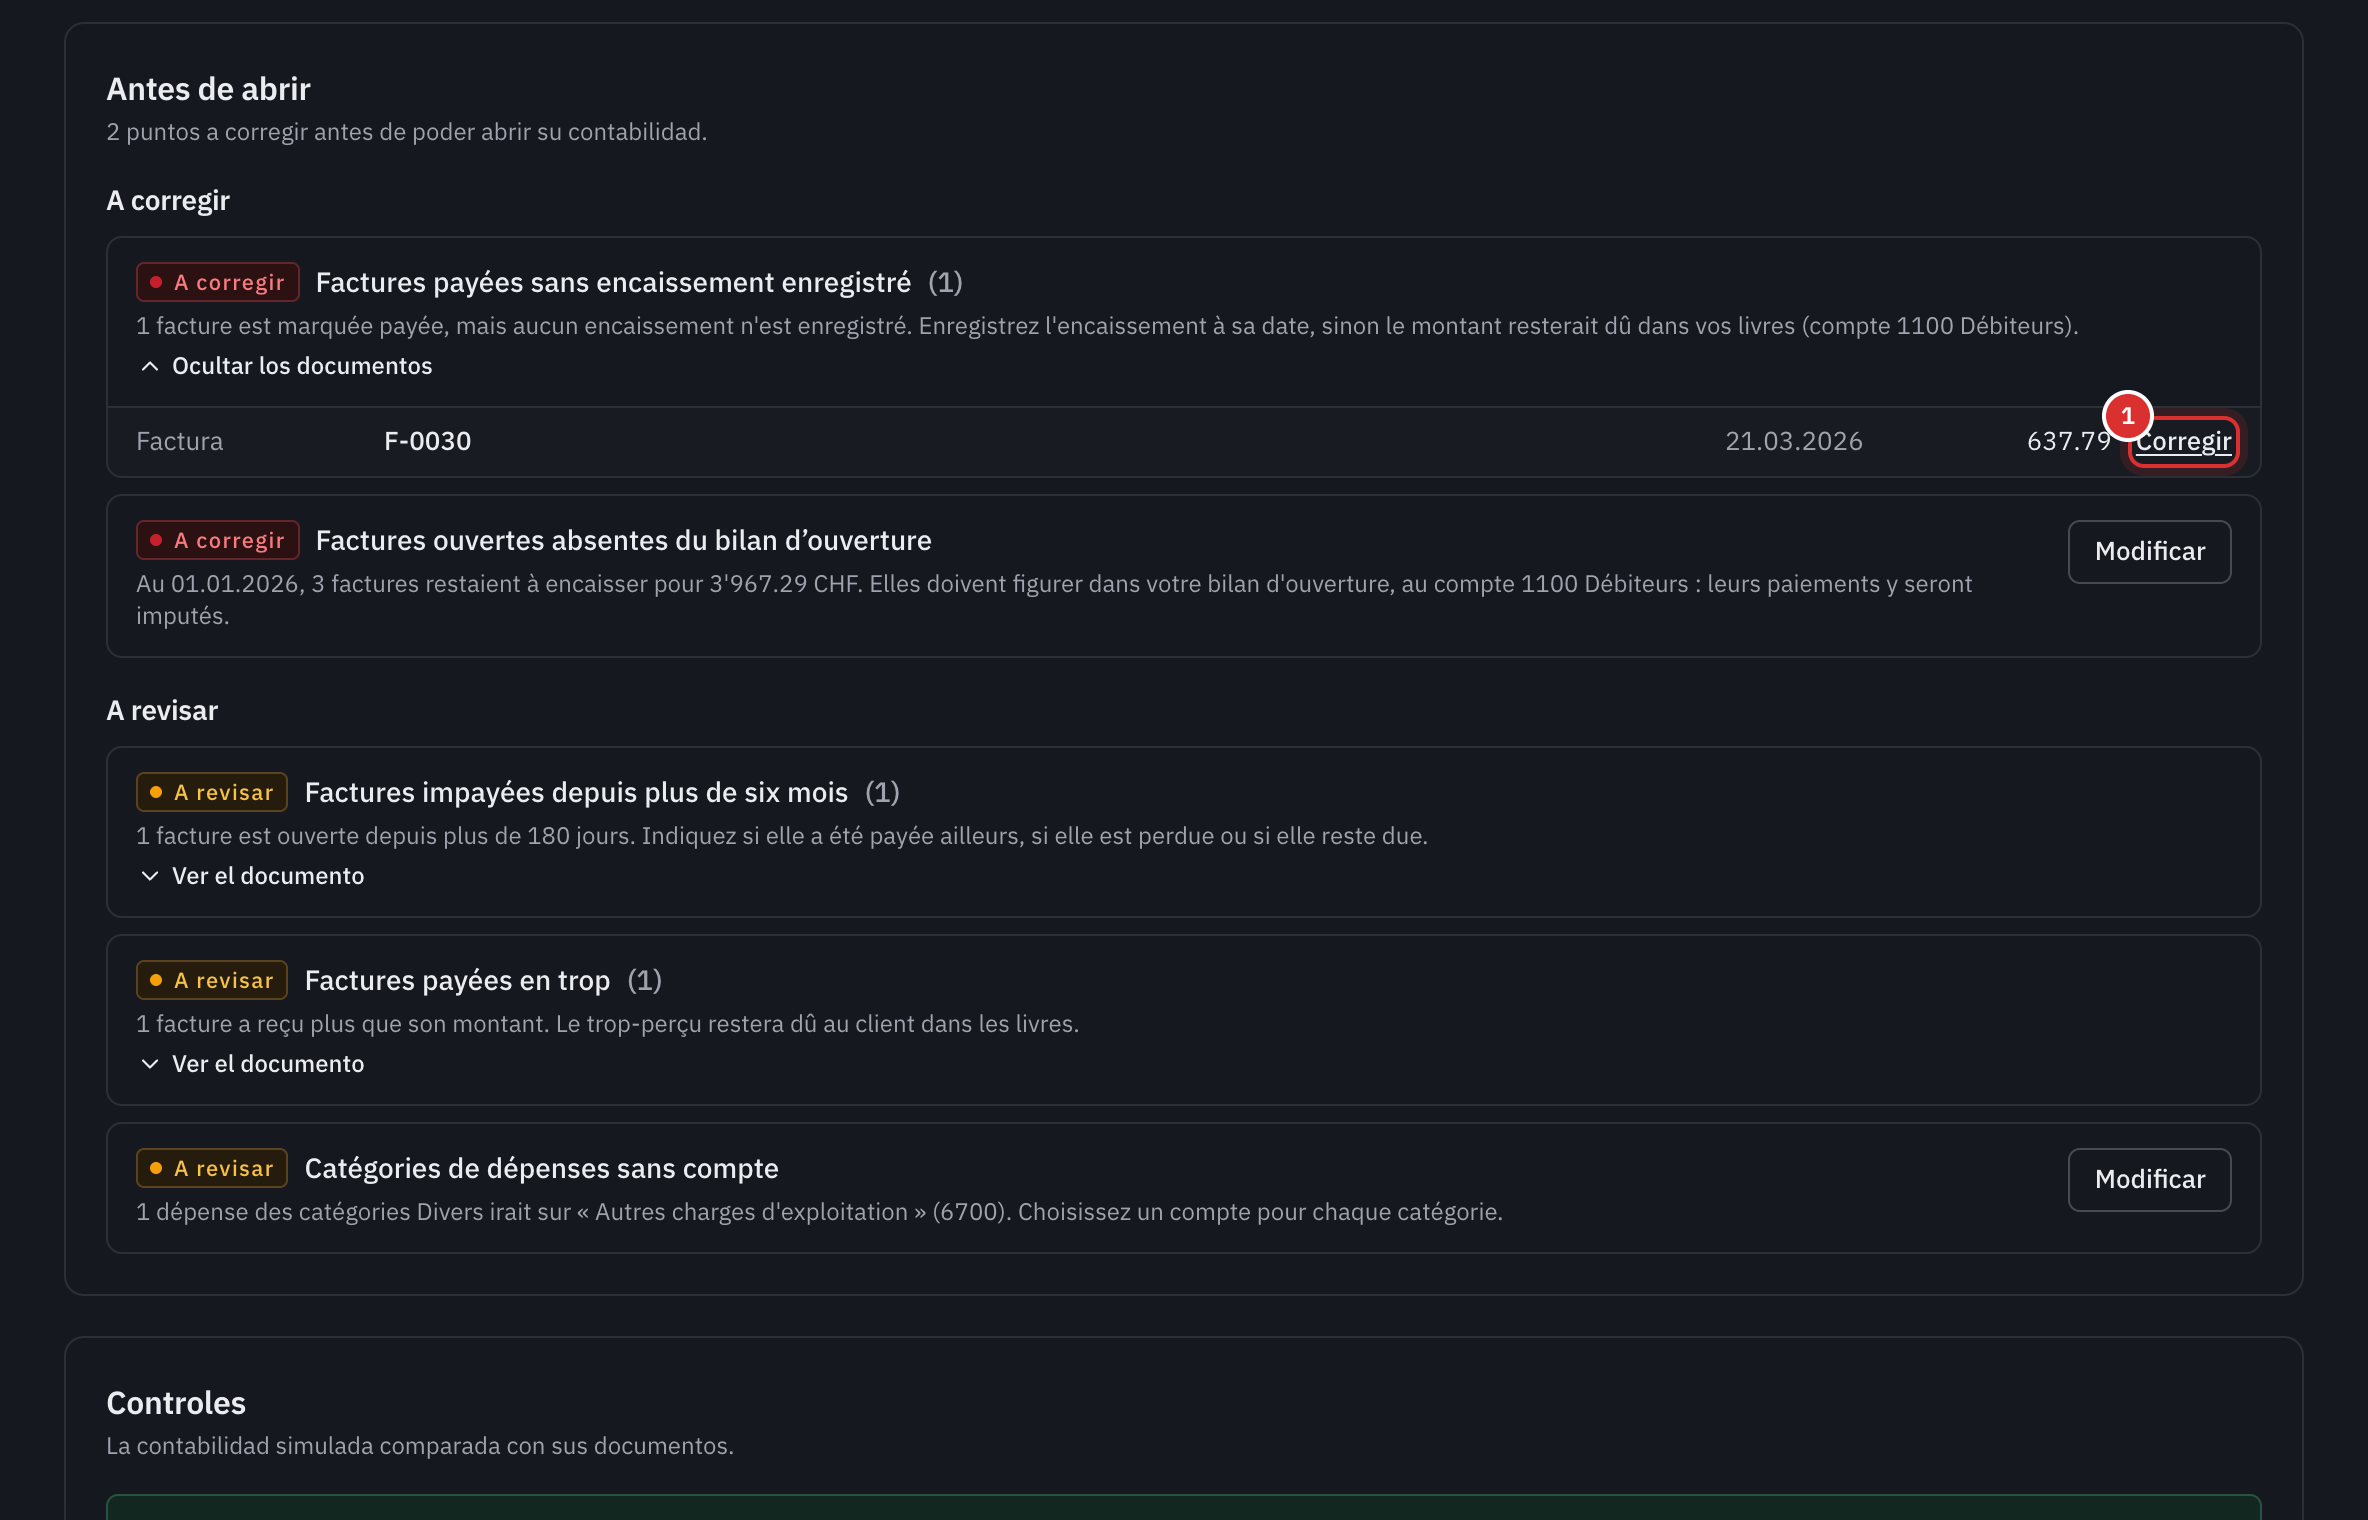Click description about 180 jours open invoice
This screenshot has height=1520, width=2368.
(782, 836)
